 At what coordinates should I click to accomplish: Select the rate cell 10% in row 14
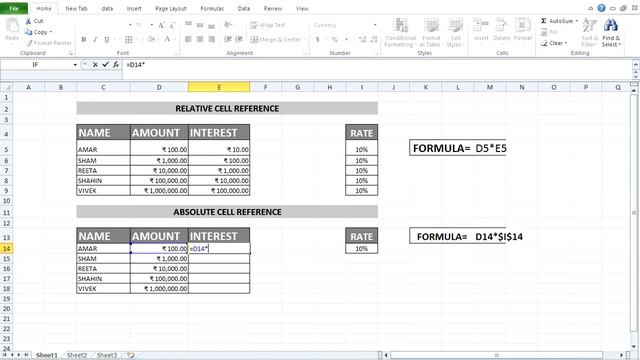pos(362,248)
